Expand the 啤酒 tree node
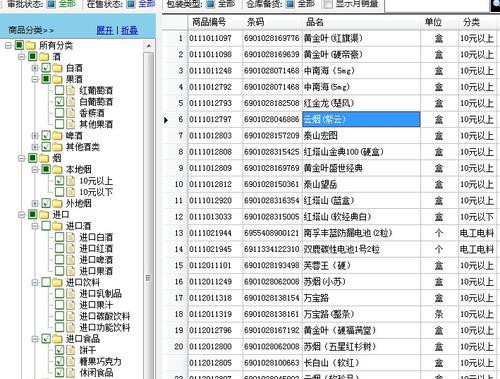The width and height of the screenshot is (500, 379). tap(35, 136)
